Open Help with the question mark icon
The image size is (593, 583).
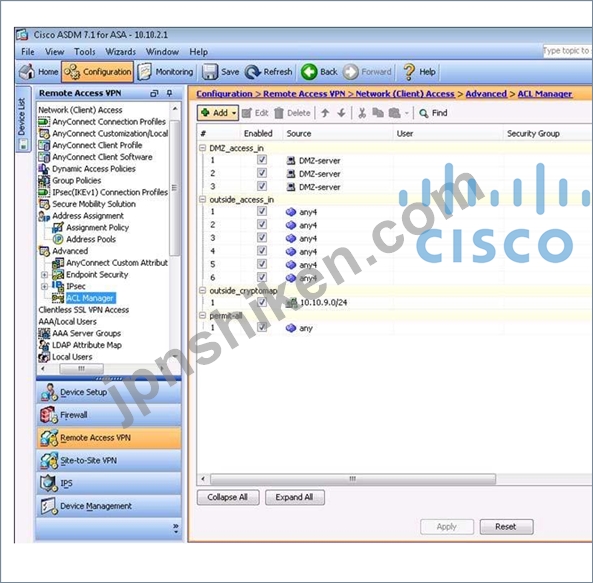(408, 72)
